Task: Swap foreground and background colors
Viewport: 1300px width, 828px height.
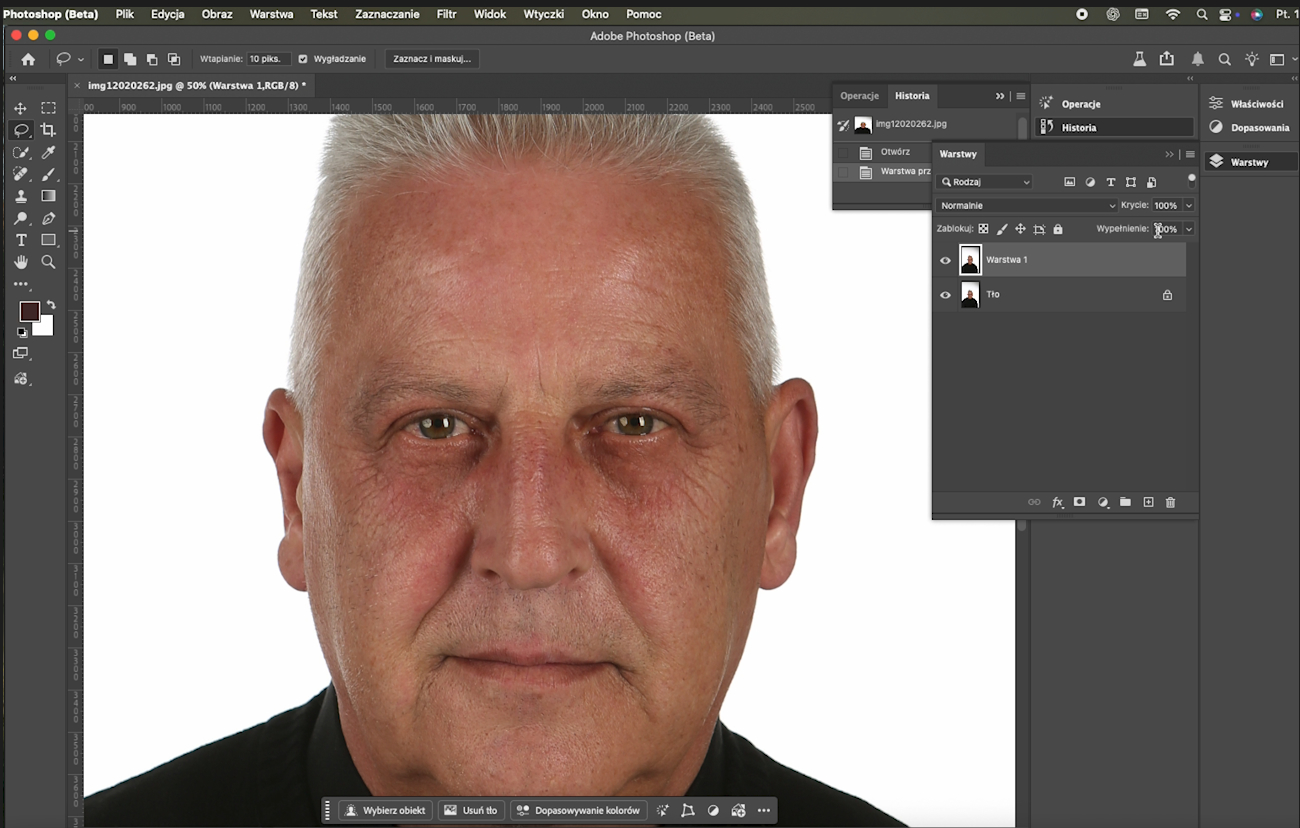Action: click(x=51, y=305)
